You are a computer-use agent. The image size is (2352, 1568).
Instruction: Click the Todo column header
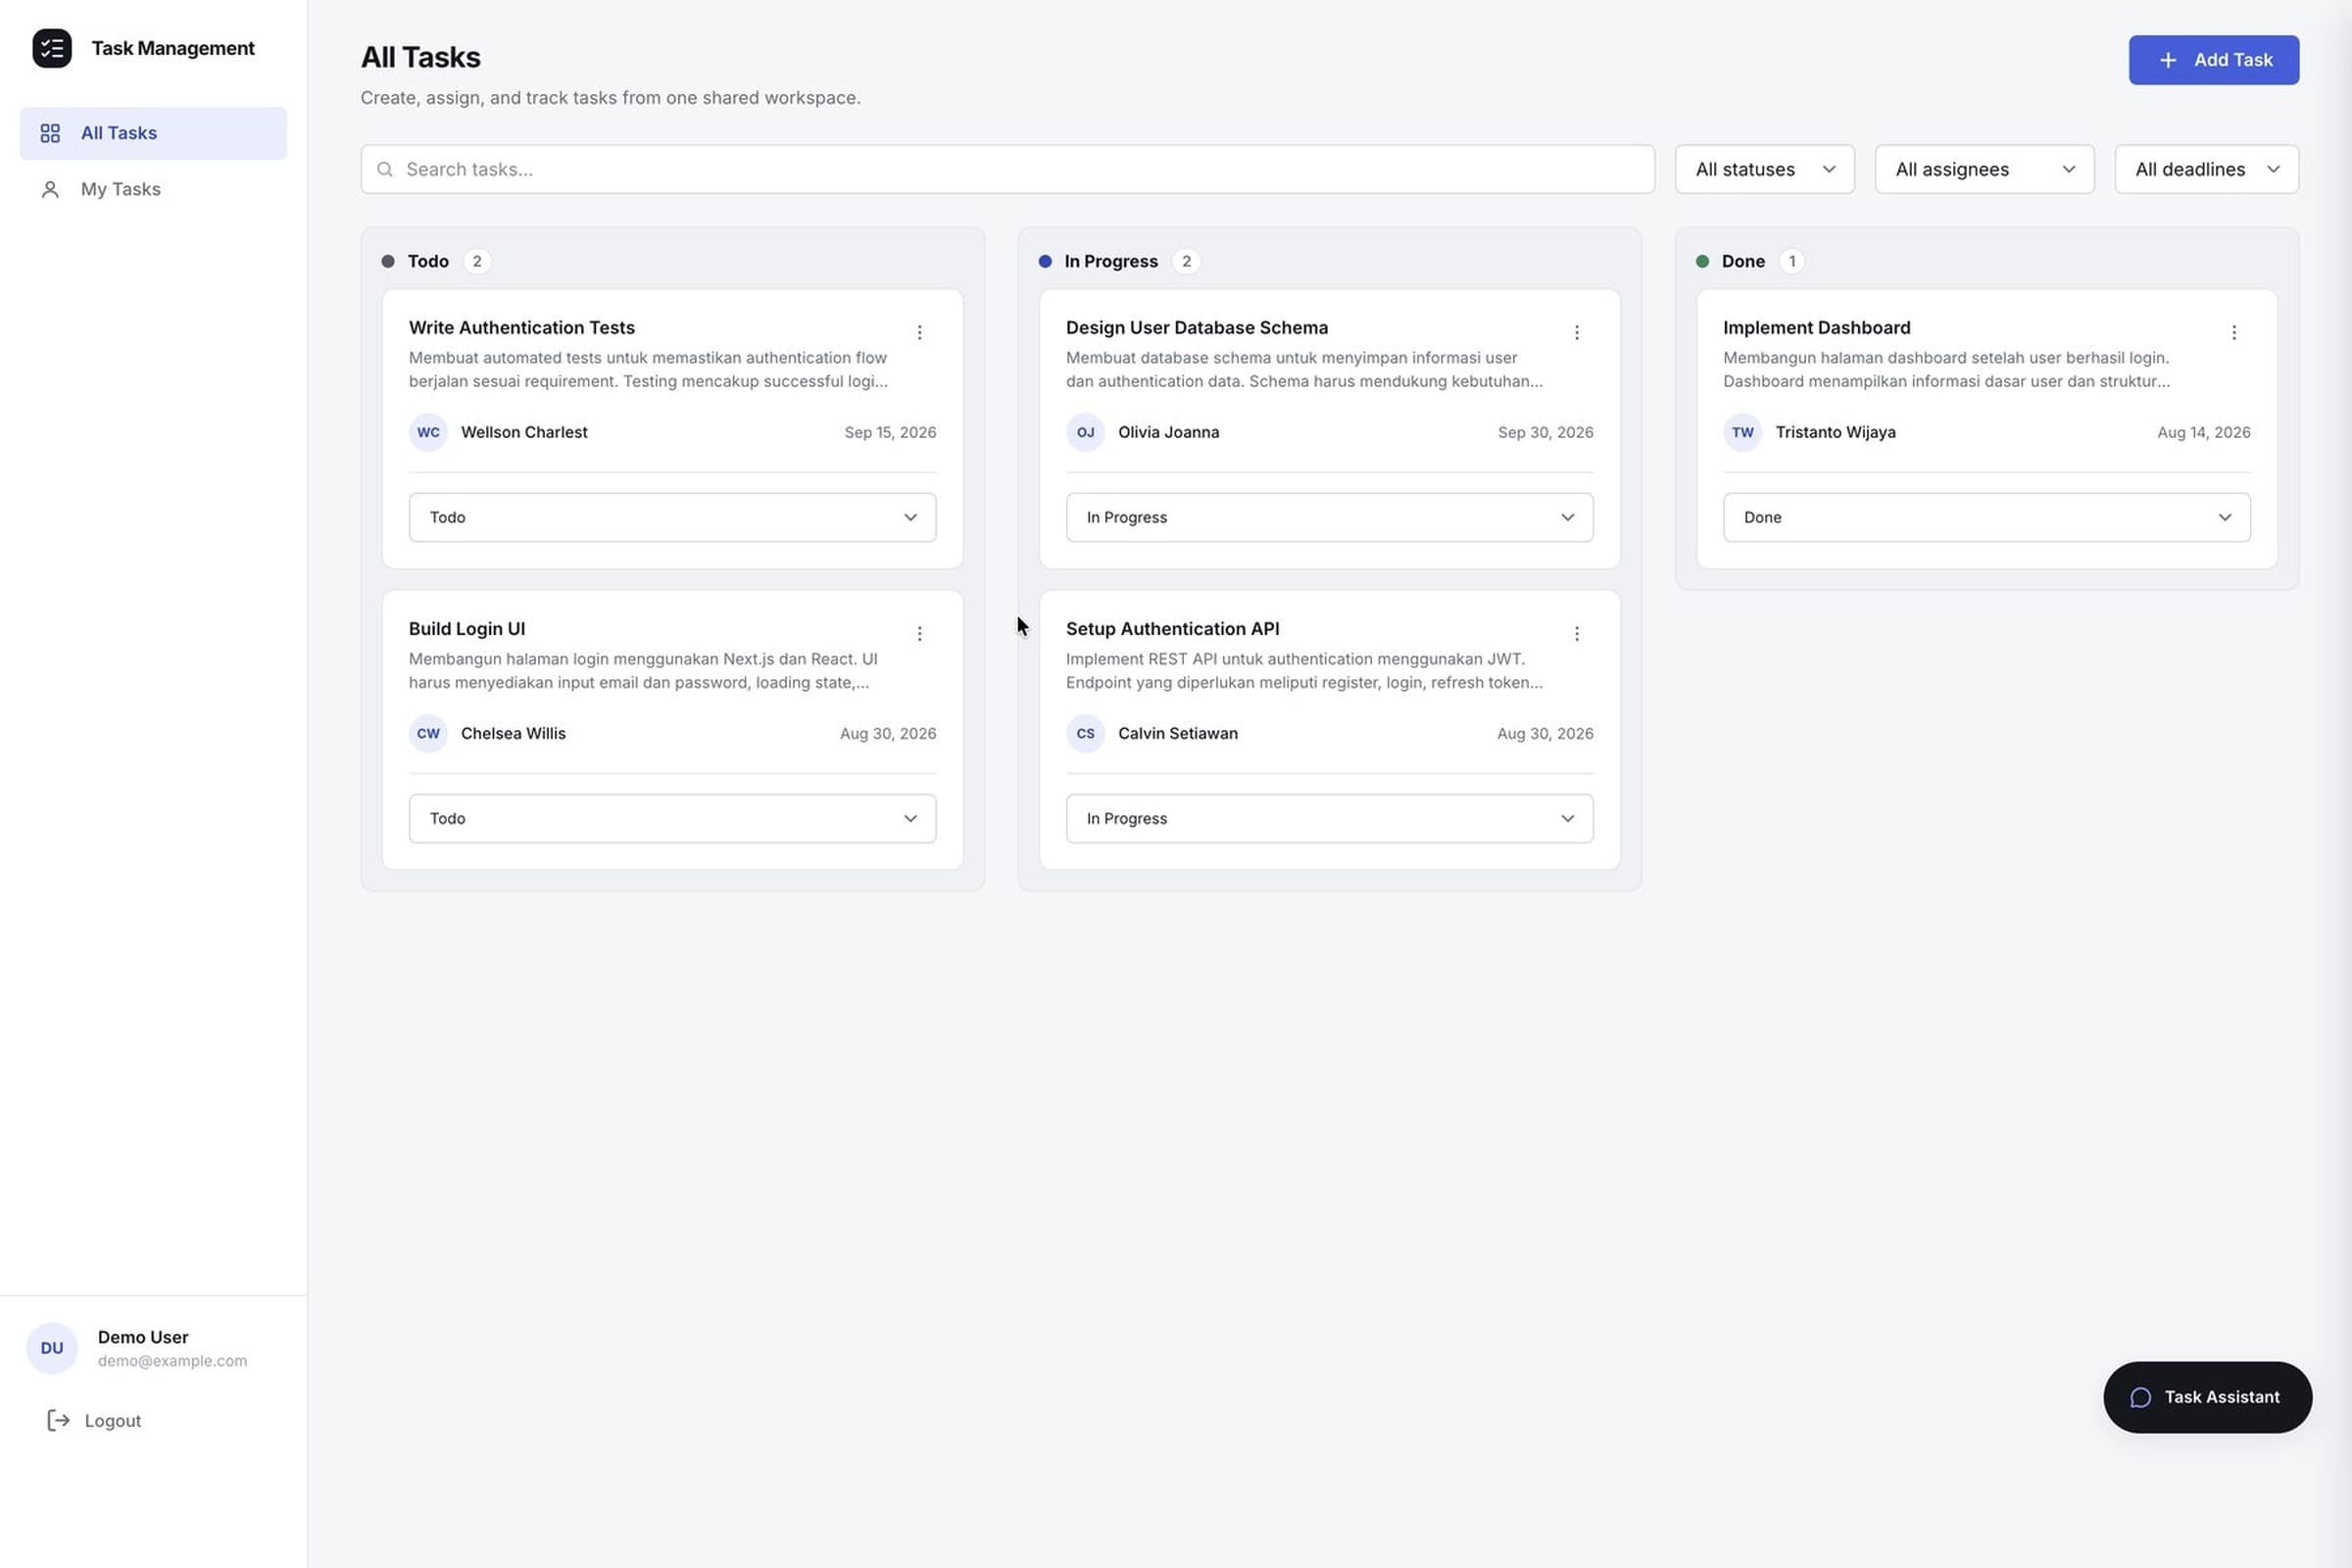pos(428,261)
